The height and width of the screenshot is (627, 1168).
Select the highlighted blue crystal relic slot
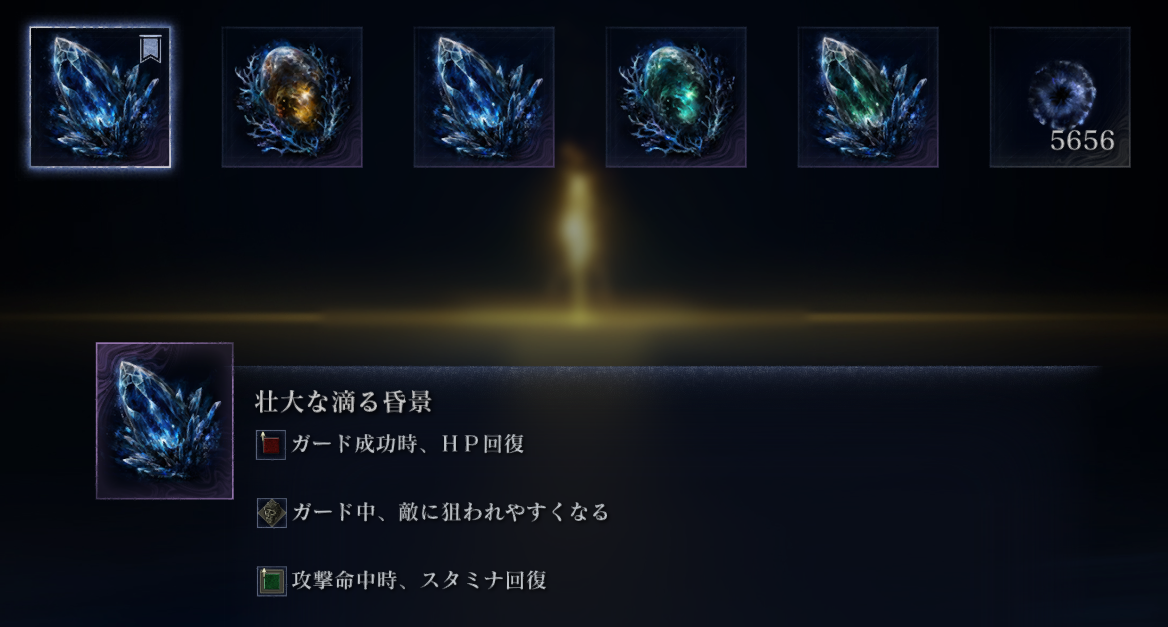pyautogui.click(x=101, y=98)
